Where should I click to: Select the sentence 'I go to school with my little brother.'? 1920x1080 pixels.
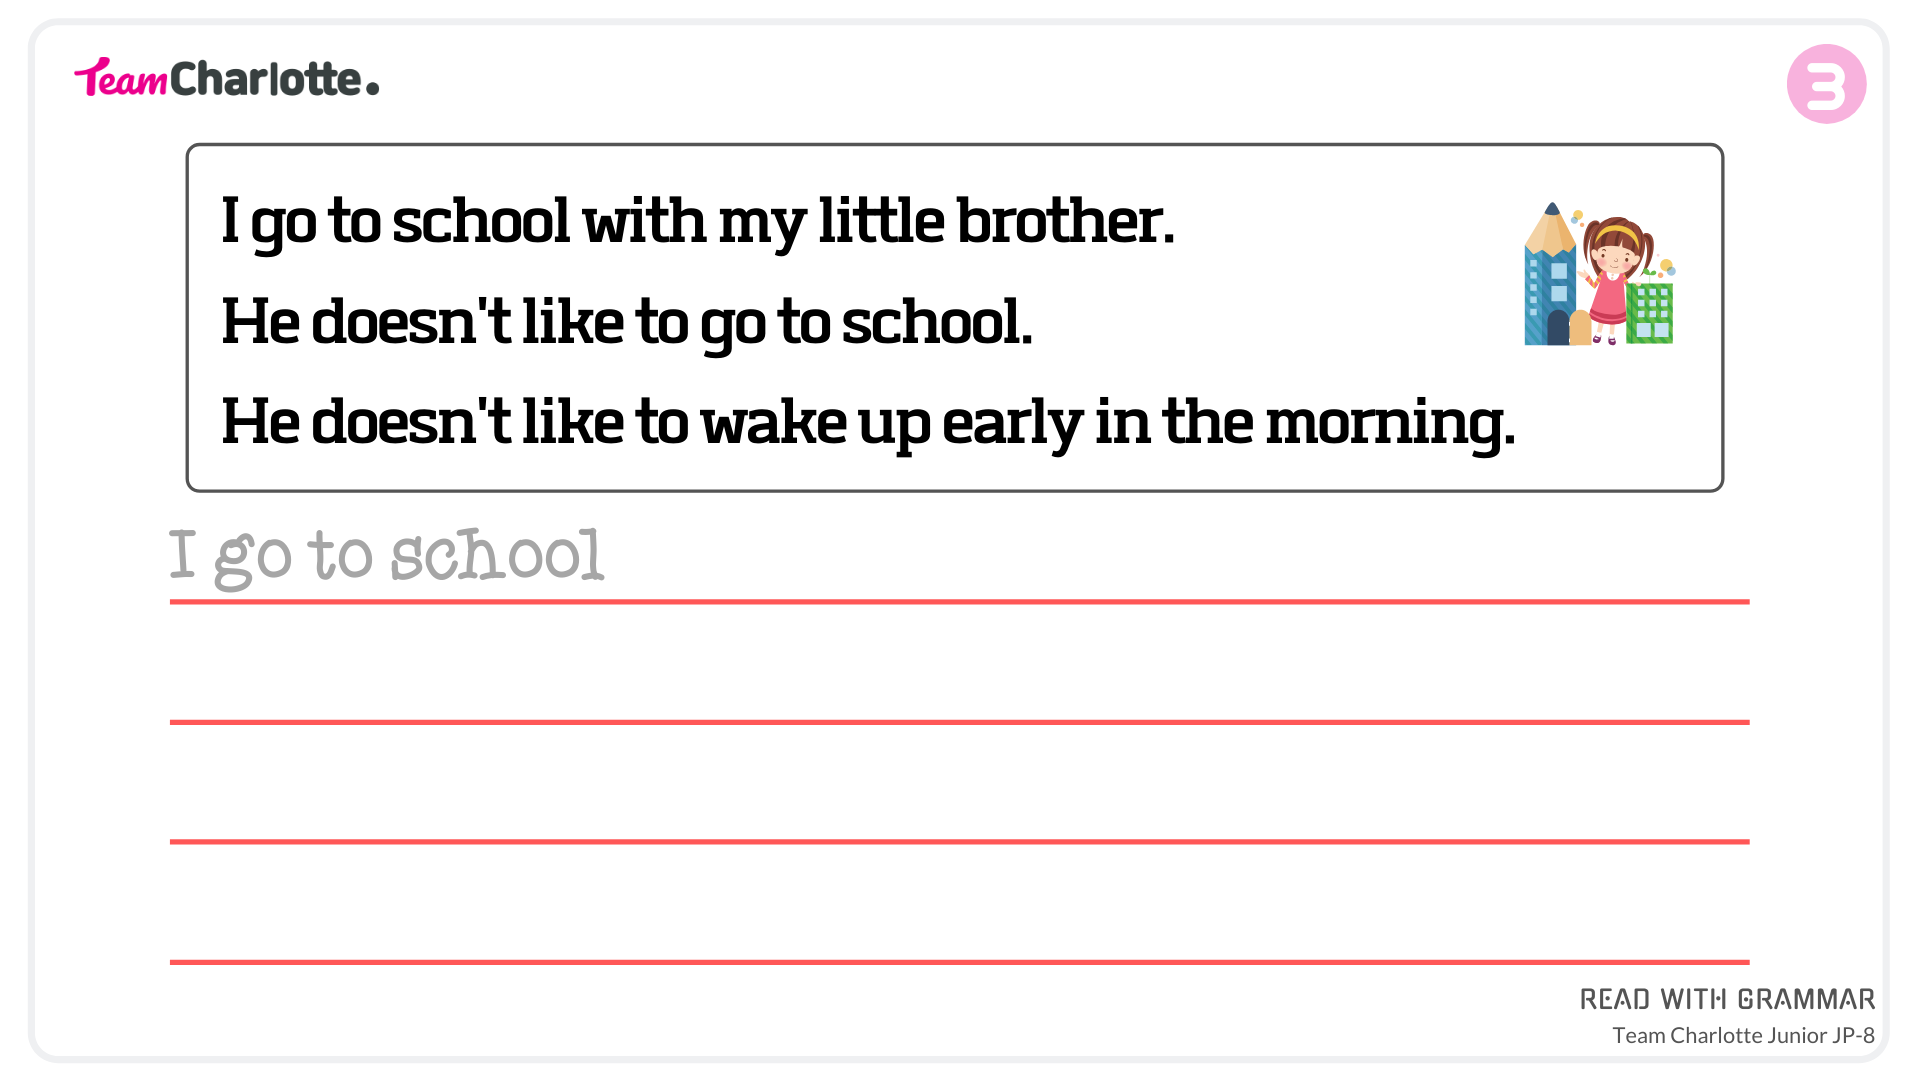(x=698, y=221)
